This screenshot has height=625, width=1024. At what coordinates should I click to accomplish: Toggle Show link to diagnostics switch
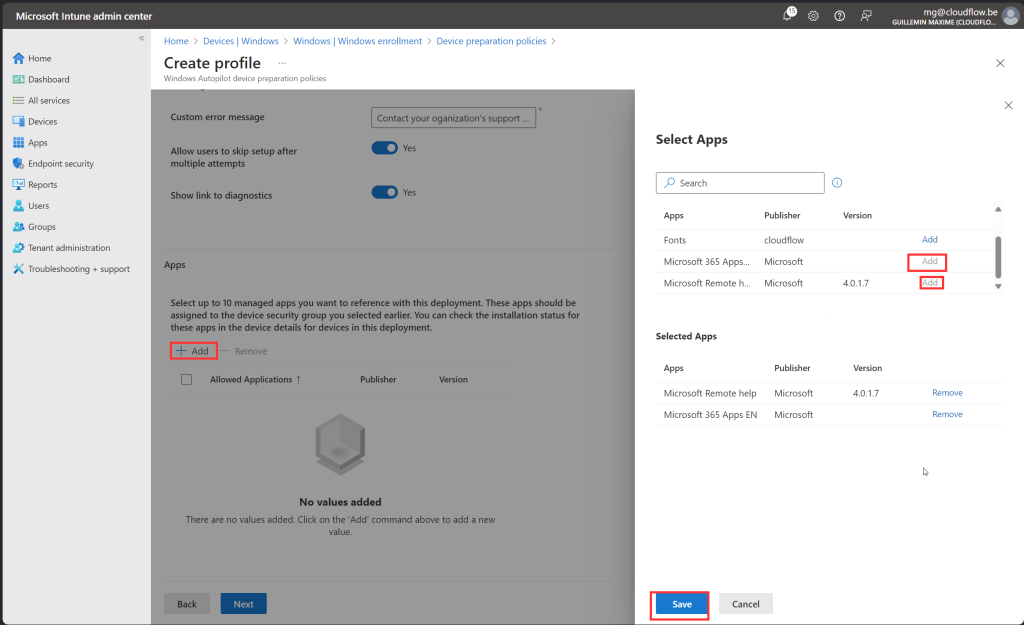[x=385, y=192]
